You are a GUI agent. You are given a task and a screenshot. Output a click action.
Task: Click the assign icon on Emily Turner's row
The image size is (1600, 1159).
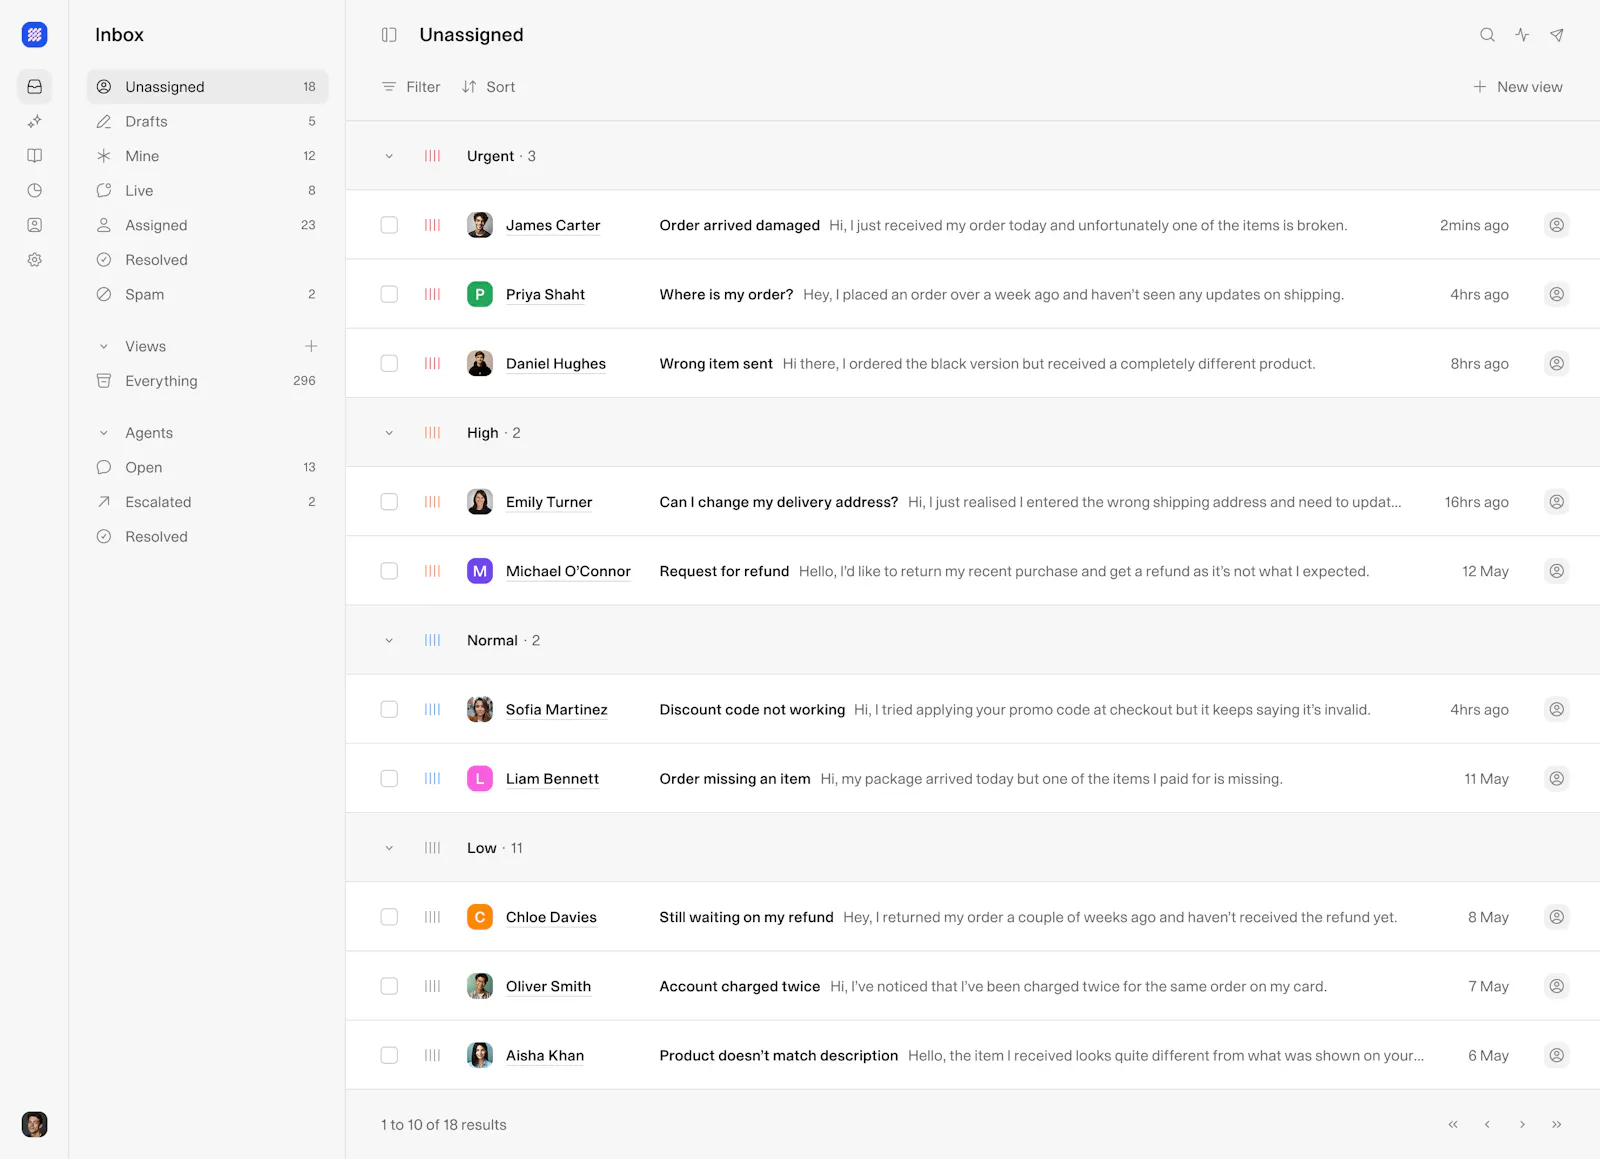[x=1557, y=502]
